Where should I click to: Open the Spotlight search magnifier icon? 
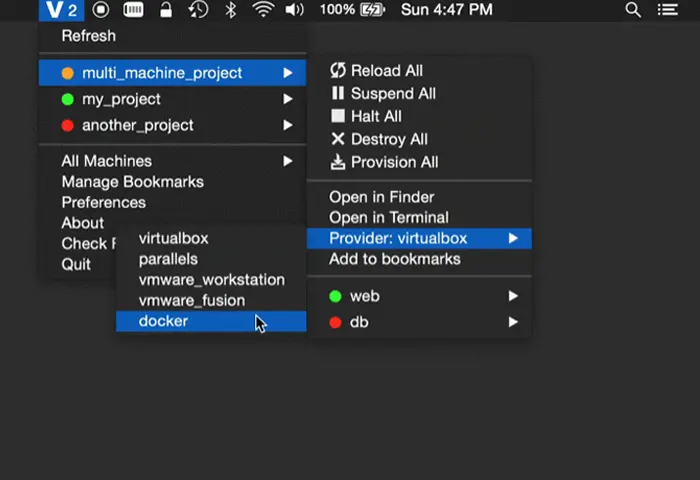632,10
